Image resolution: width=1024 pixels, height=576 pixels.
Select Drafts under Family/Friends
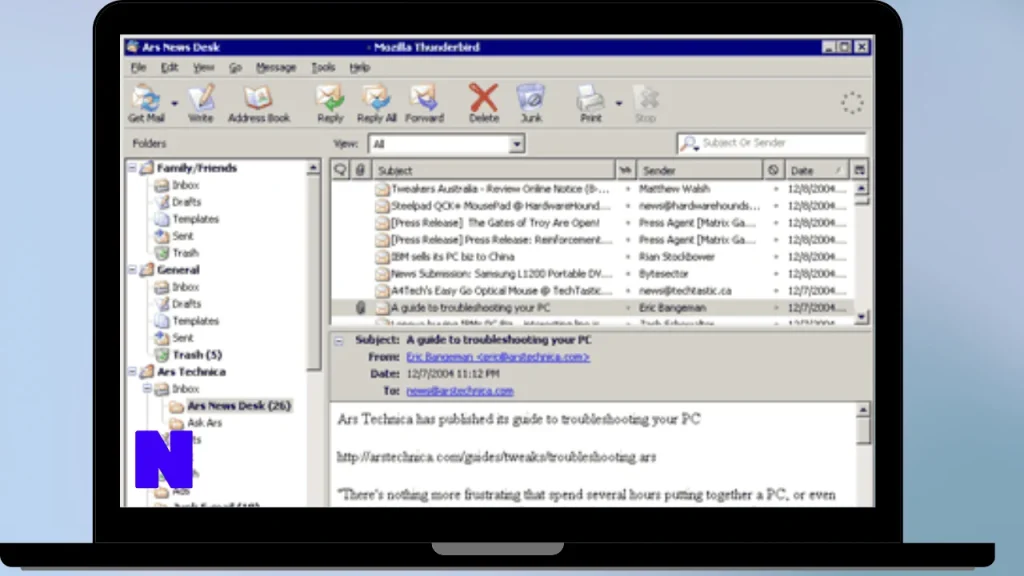(186, 202)
